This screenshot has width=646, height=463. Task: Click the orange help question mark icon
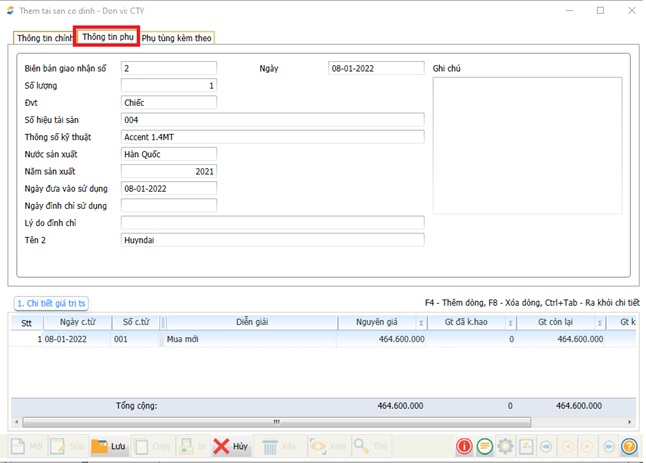point(630,447)
